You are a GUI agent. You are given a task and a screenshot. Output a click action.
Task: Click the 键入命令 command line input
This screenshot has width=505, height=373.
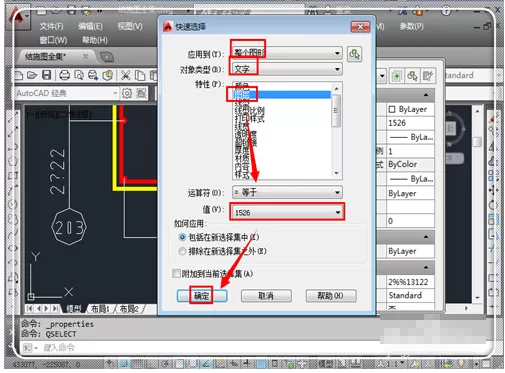(200, 348)
